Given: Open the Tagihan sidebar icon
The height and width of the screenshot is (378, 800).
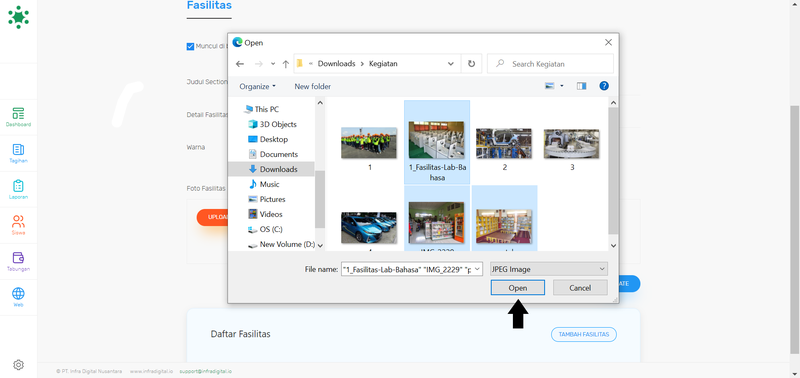Looking at the screenshot, I should 18,153.
